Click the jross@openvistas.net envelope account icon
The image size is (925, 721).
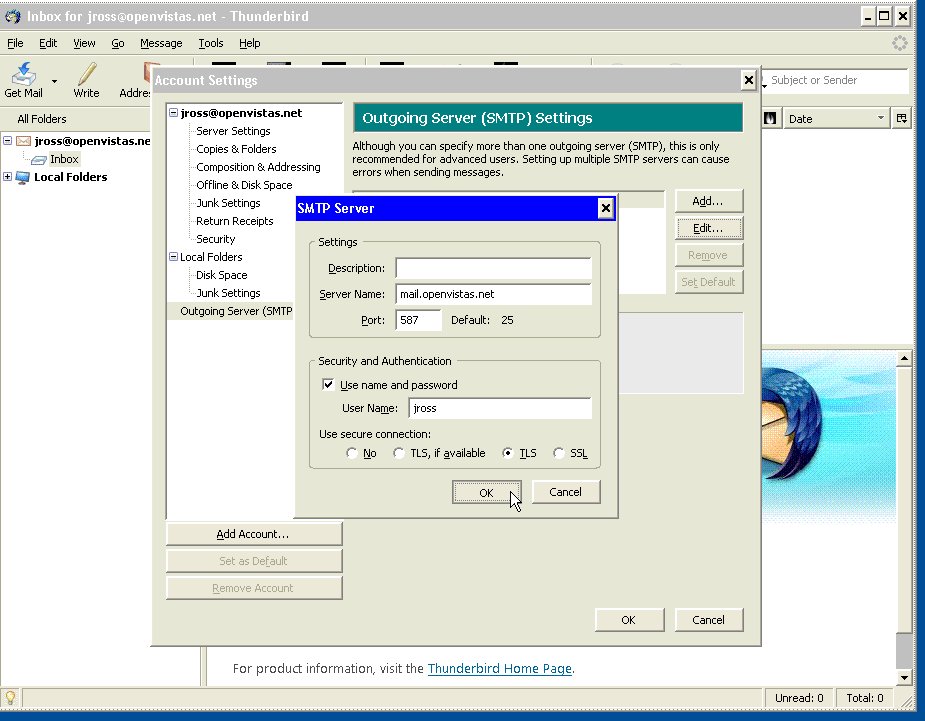point(23,141)
